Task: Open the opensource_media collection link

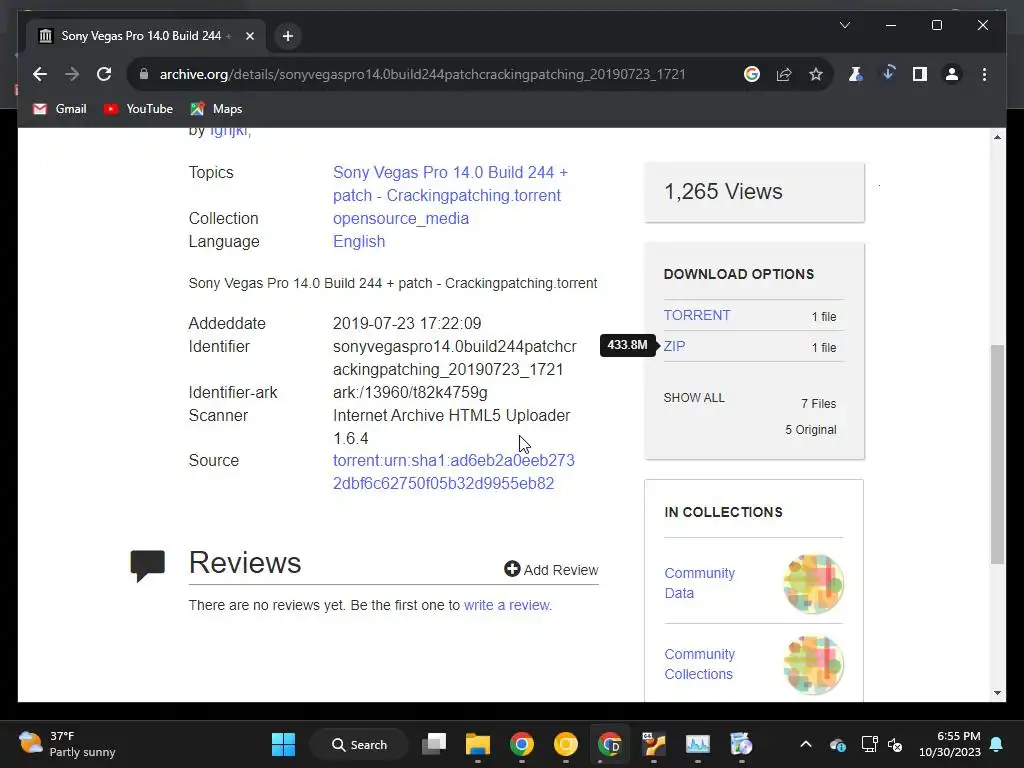Action: pyautogui.click(x=401, y=218)
